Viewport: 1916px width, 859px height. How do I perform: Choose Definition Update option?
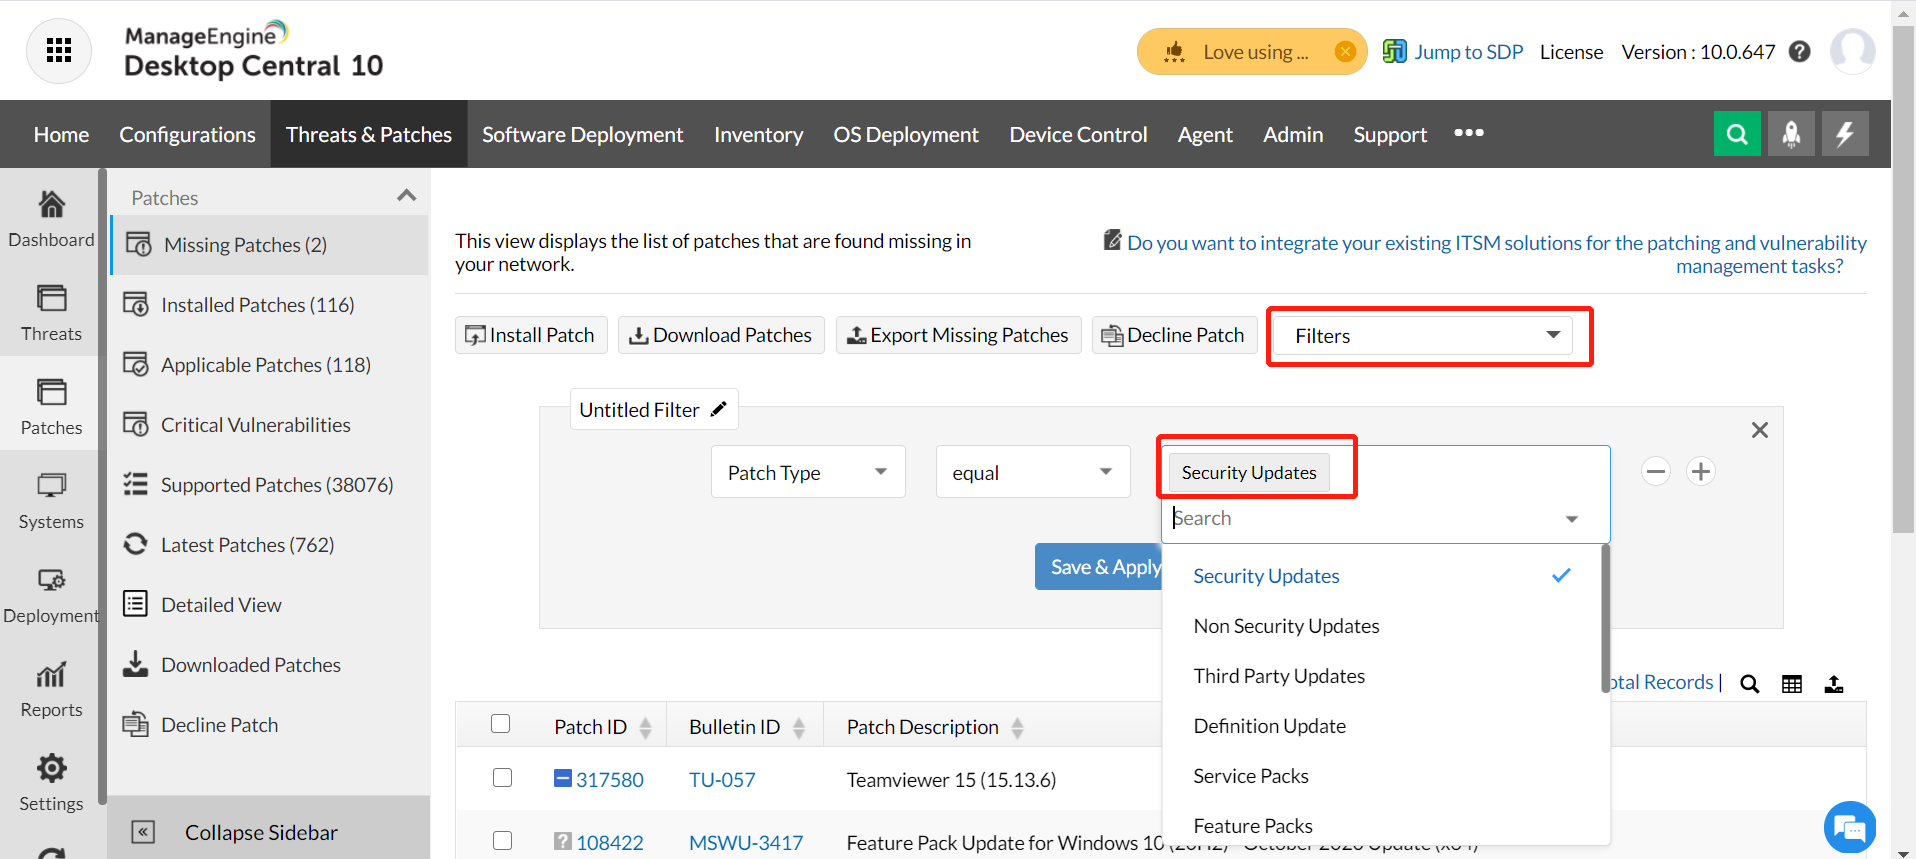(1383, 726)
